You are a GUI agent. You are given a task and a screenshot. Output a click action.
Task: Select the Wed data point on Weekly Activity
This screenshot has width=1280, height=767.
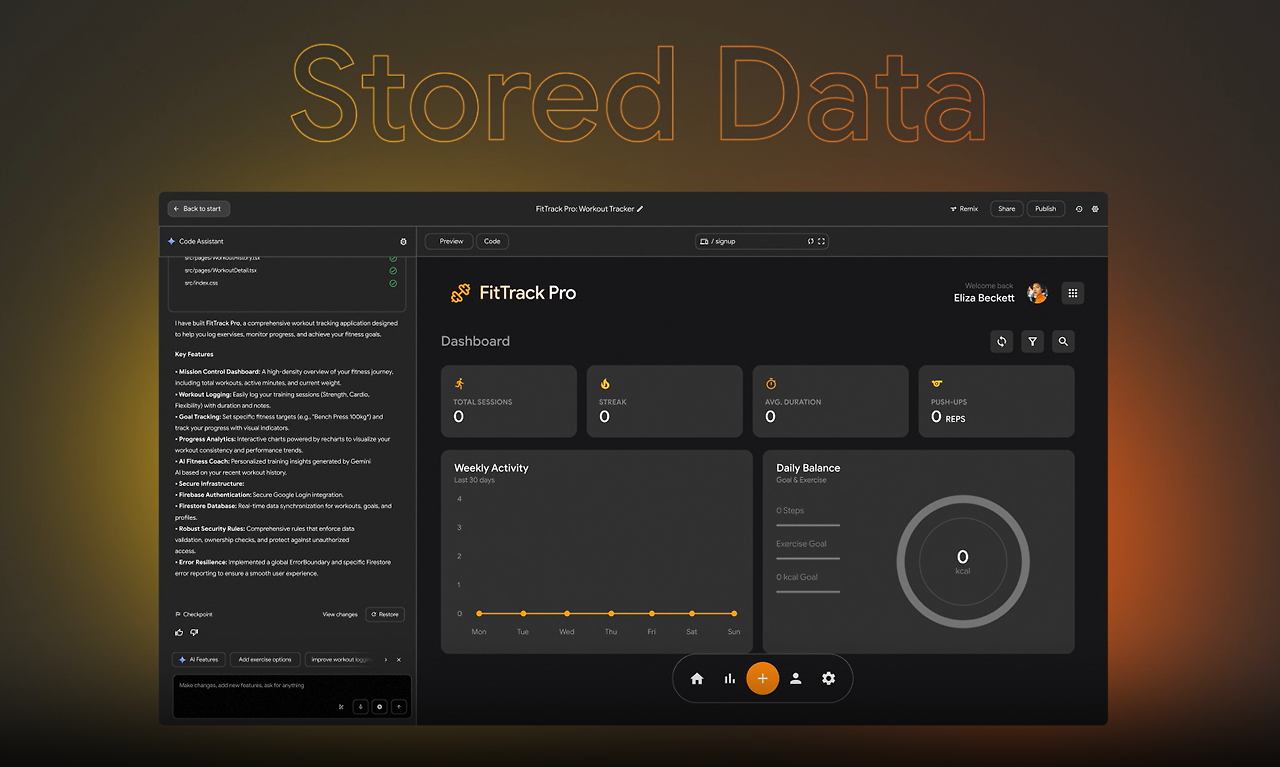[x=567, y=613]
